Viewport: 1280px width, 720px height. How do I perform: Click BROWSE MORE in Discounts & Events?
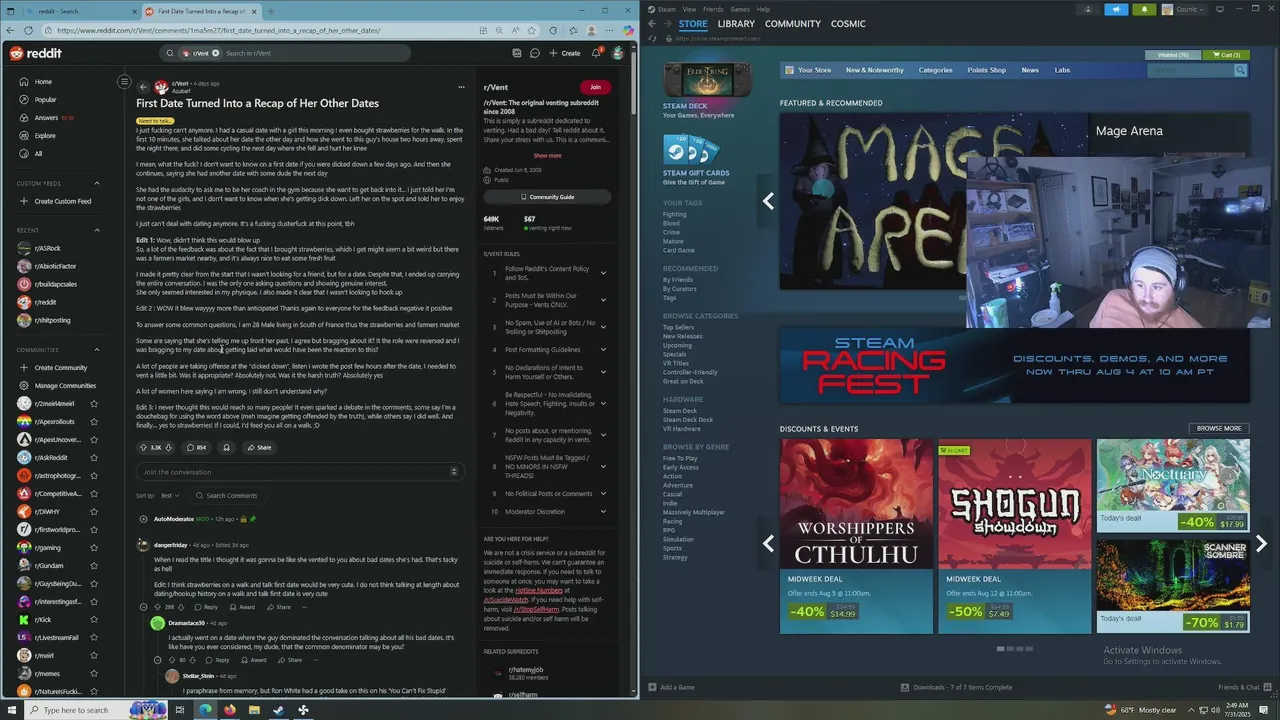click(x=1219, y=428)
